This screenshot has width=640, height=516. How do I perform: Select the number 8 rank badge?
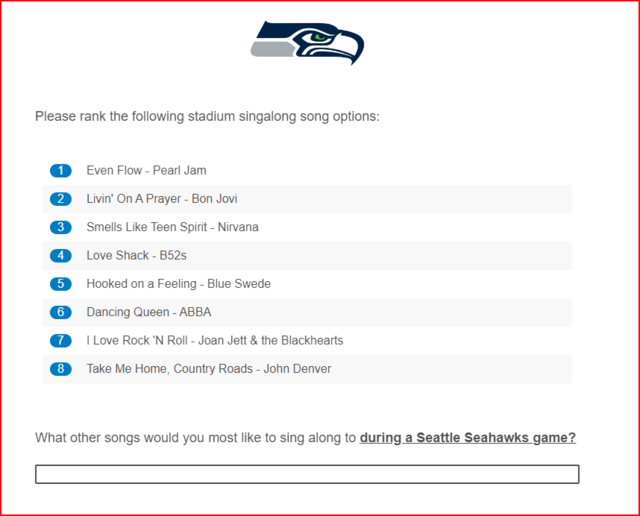(x=61, y=369)
